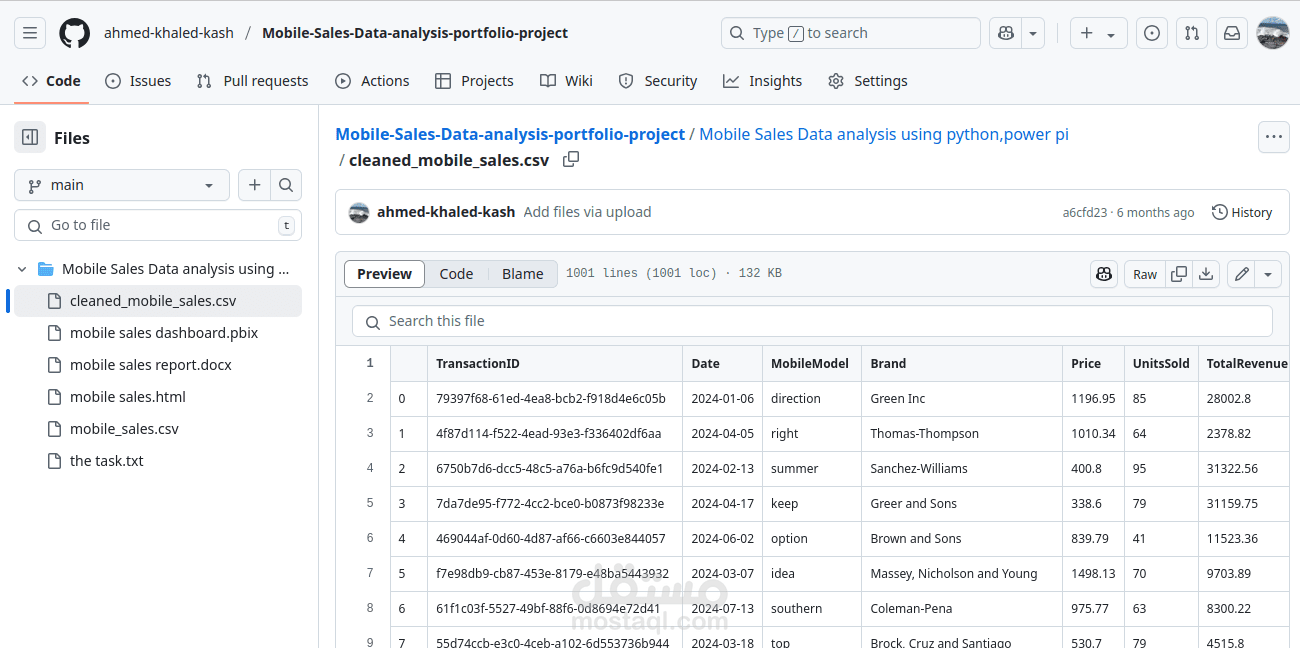Open file search with the sidebar magnifier icon

[x=286, y=185]
